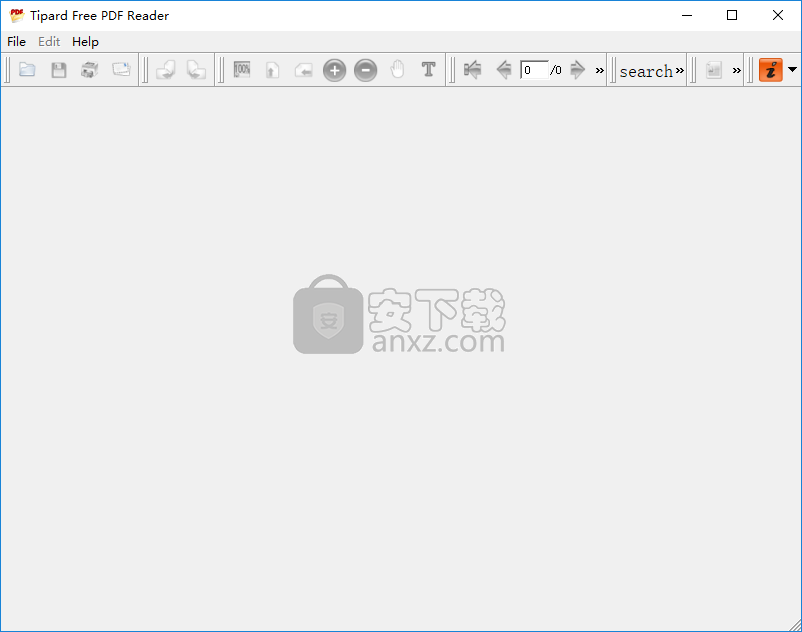The width and height of the screenshot is (802, 632).
Task: Click the file toolbar grip handle
Action: pyautogui.click(x=7, y=70)
